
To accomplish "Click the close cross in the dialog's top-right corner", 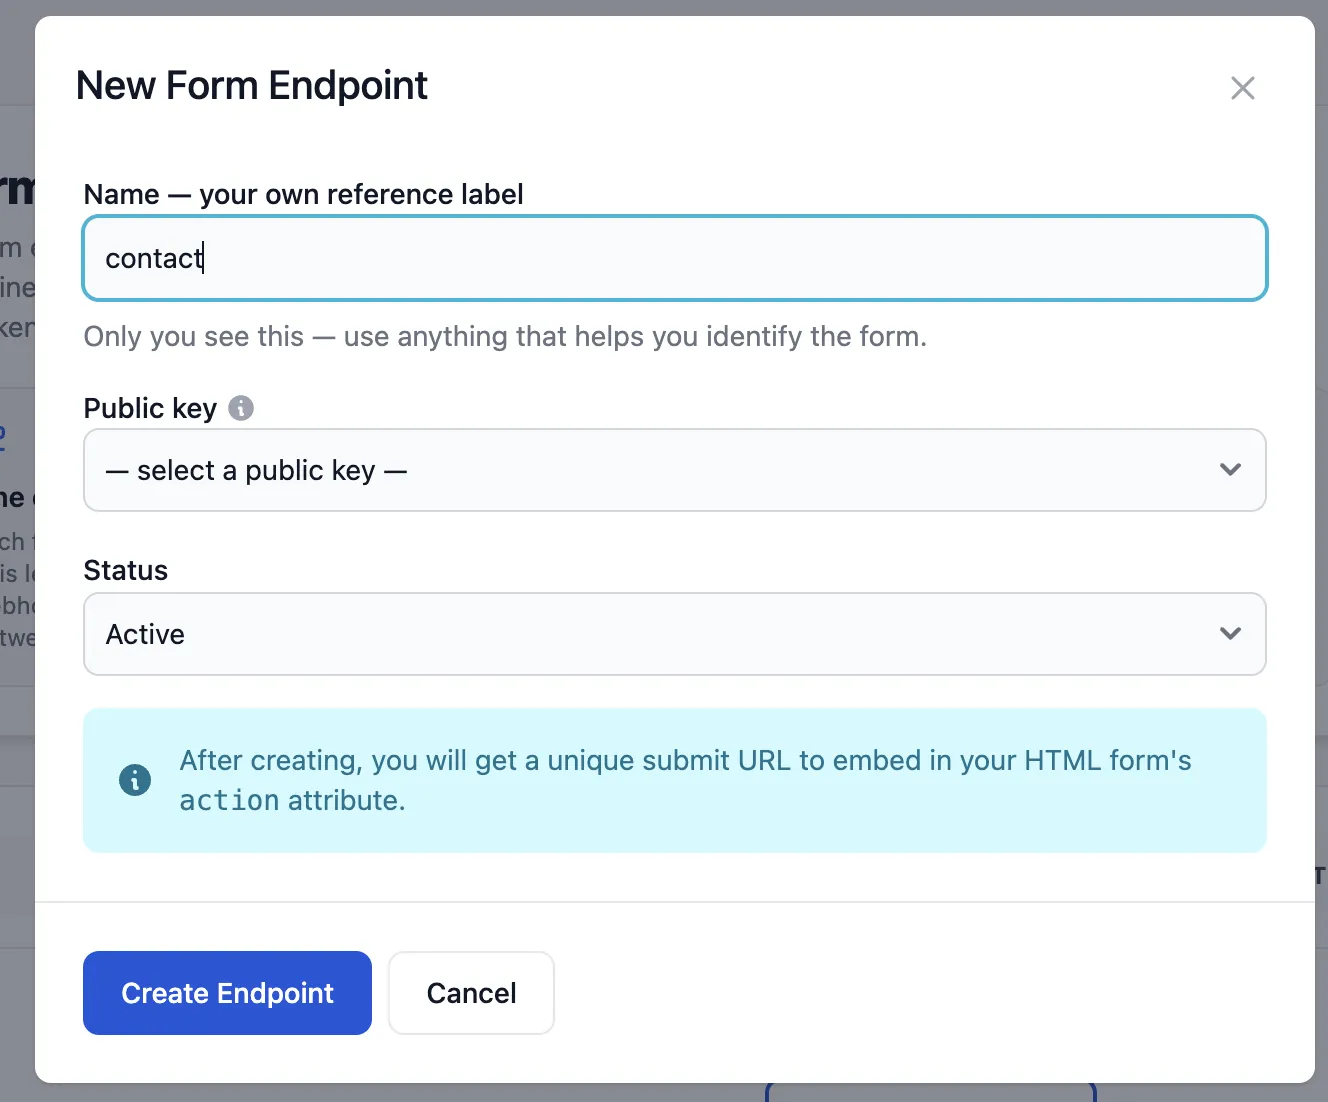I will click(1243, 88).
